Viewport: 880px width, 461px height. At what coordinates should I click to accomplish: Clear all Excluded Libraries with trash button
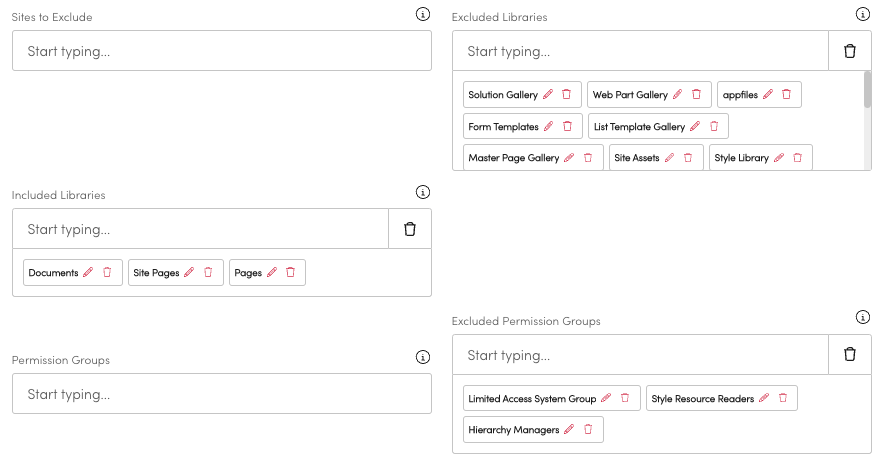[850, 51]
